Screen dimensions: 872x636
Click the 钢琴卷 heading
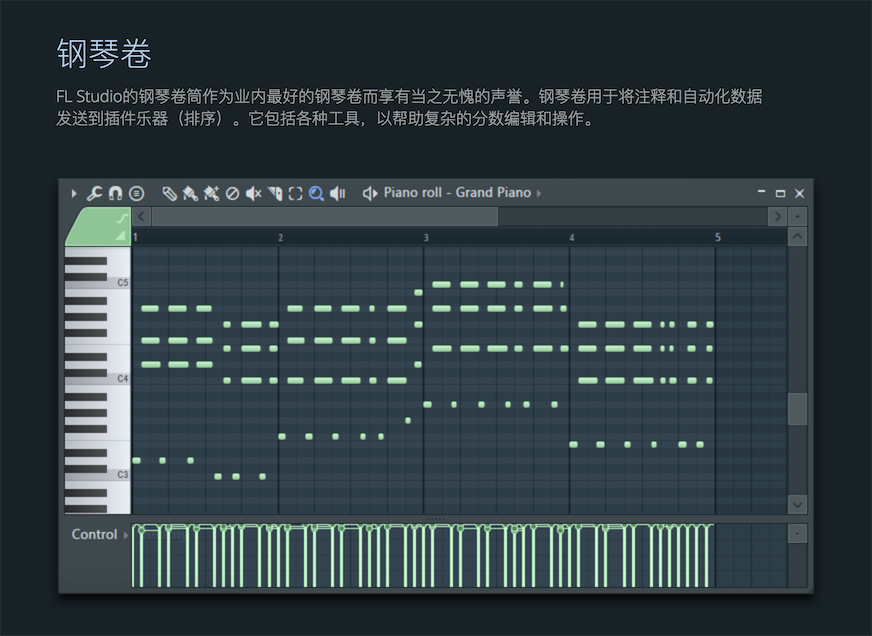point(104,54)
